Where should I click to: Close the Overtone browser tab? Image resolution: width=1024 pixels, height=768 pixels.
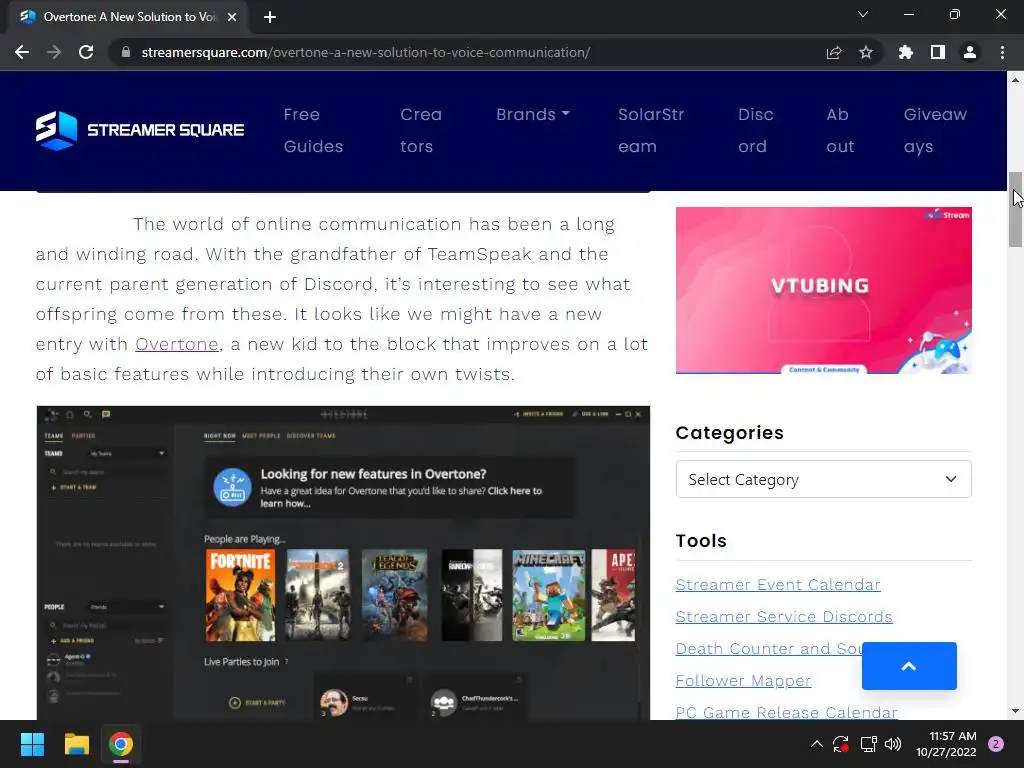232,17
